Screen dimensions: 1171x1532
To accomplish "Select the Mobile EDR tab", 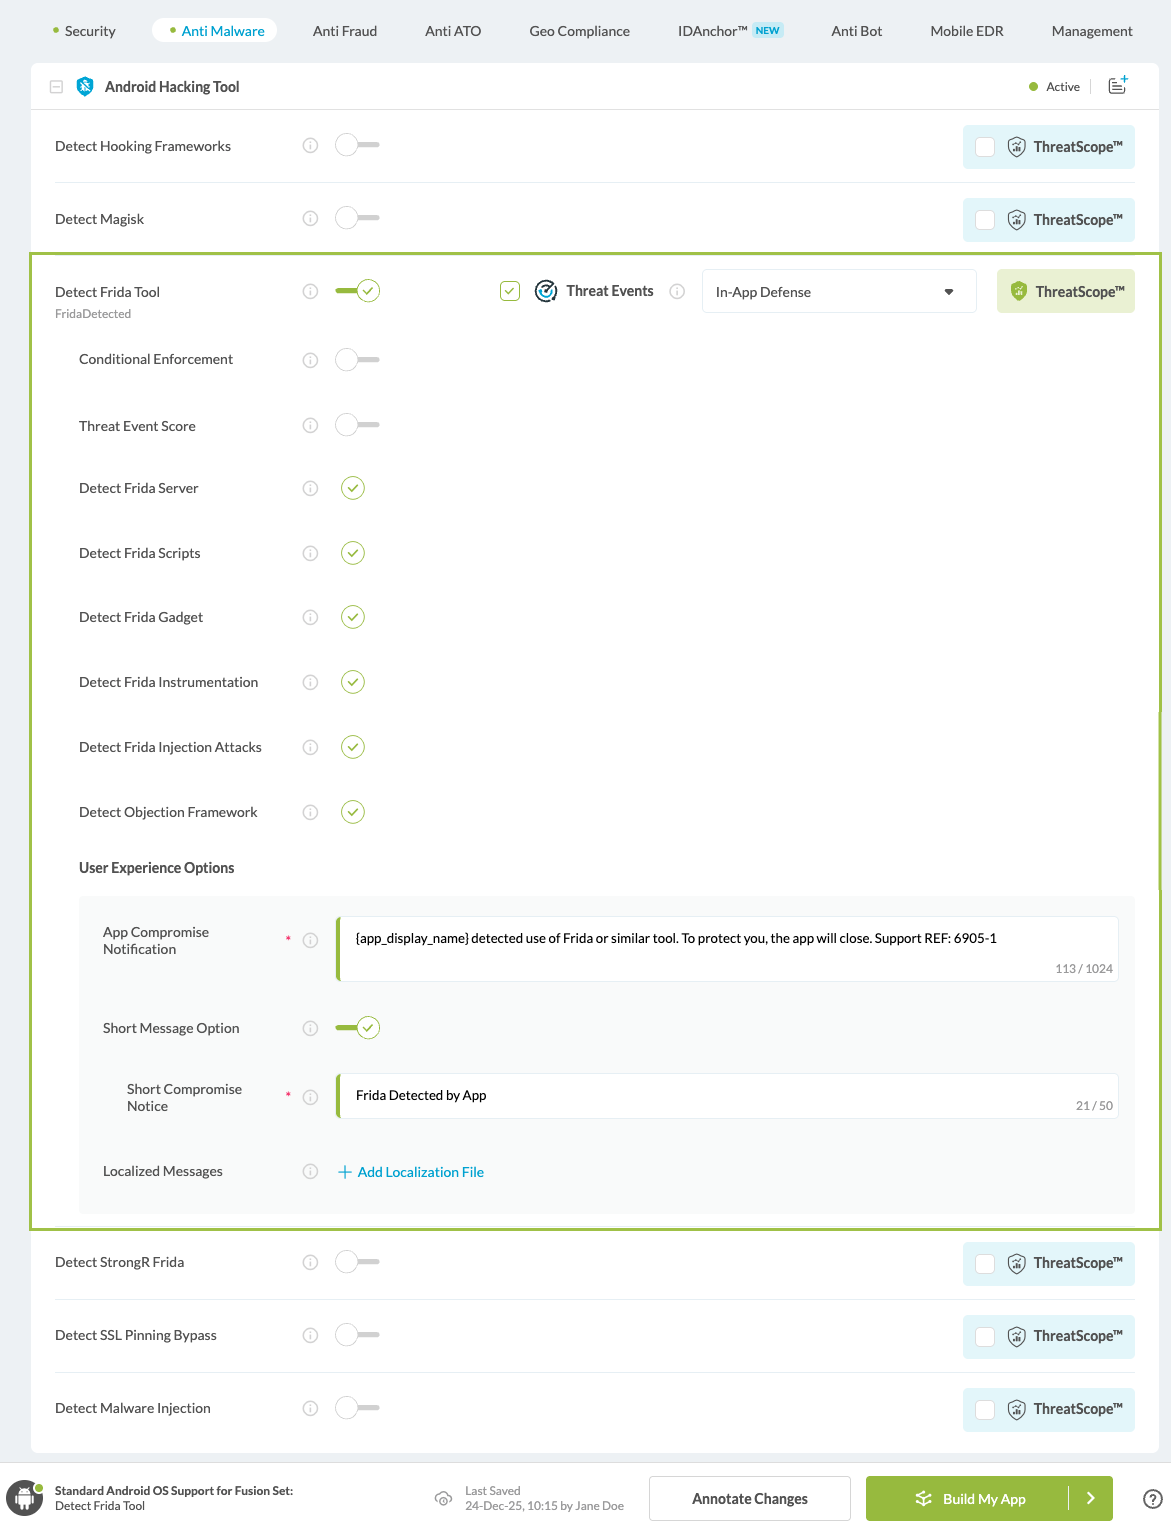I will tap(965, 31).
